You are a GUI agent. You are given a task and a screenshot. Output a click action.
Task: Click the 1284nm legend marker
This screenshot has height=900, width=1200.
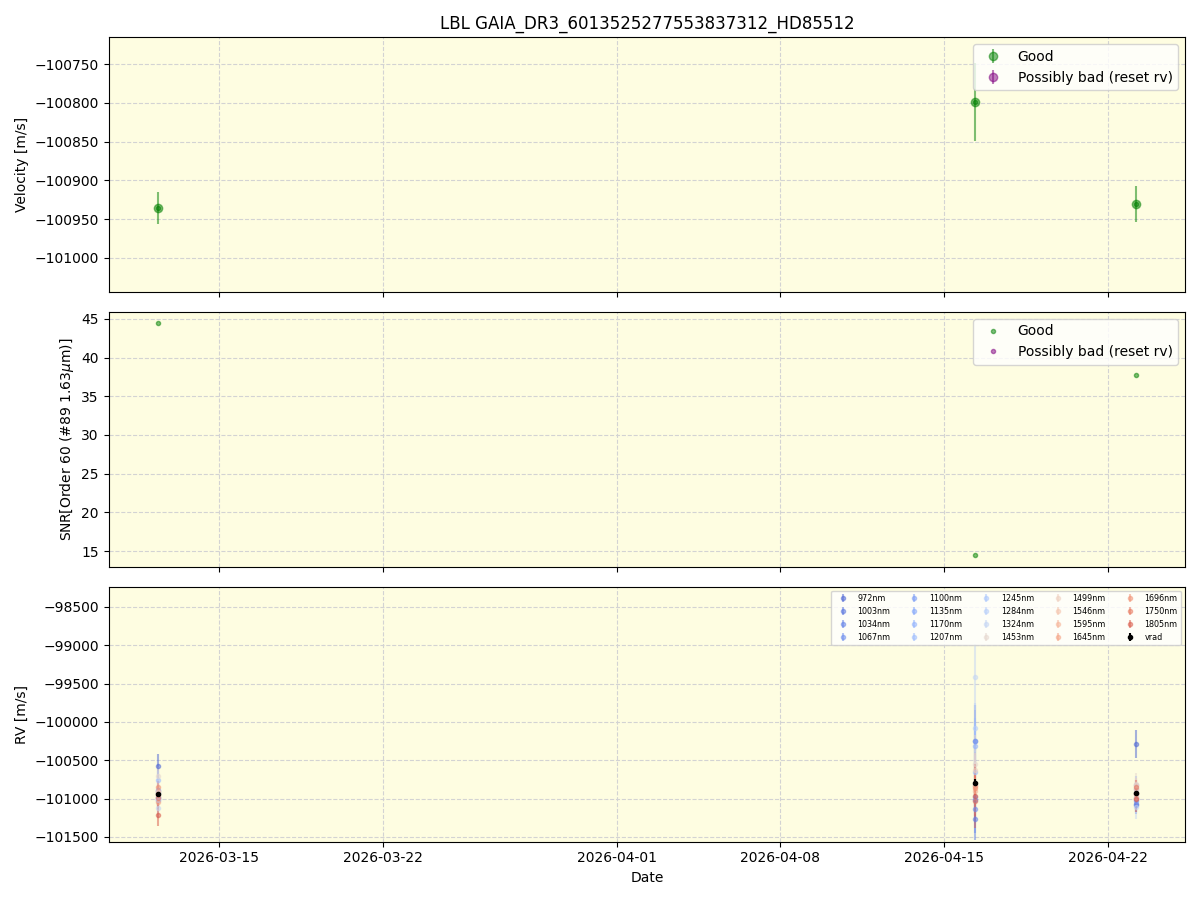point(986,611)
